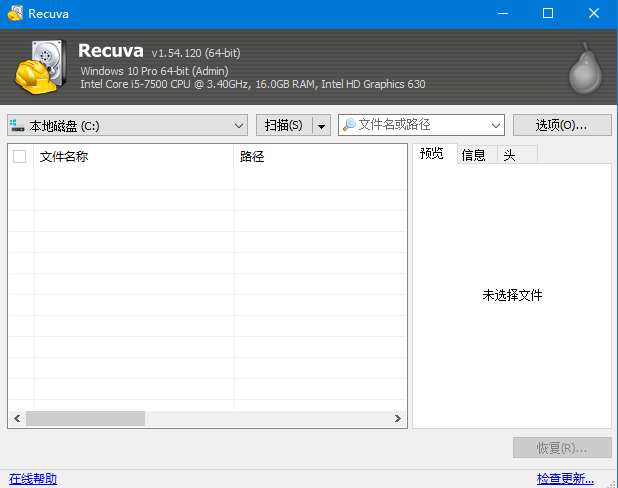Screen dimensions: 618x488
Task: Open the 在线帮助 link
Action: pyautogui.click(x=33, y=479)
